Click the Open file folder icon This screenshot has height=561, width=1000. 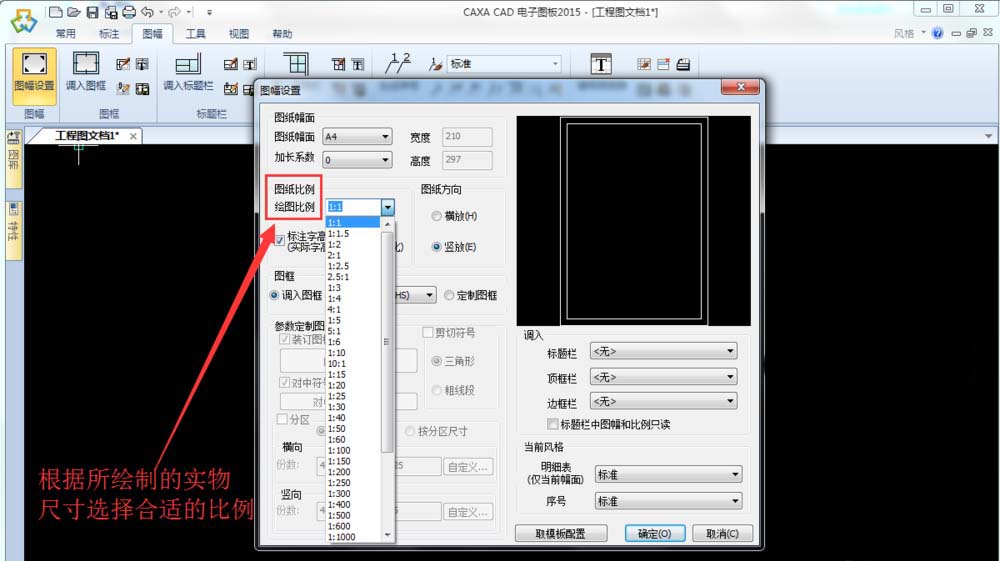pos(74,11)
